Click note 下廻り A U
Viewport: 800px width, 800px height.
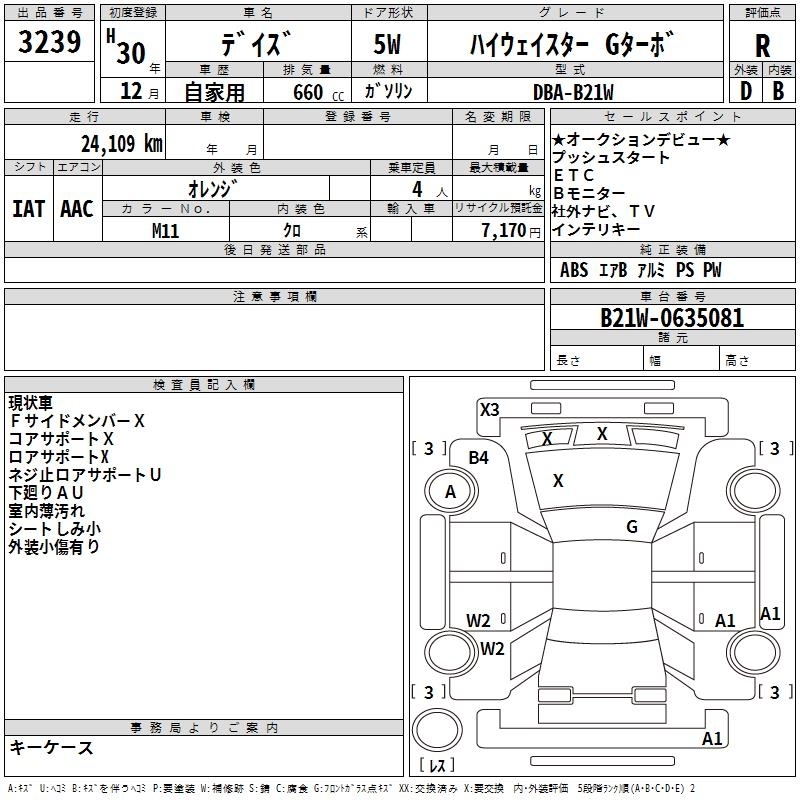46,493
